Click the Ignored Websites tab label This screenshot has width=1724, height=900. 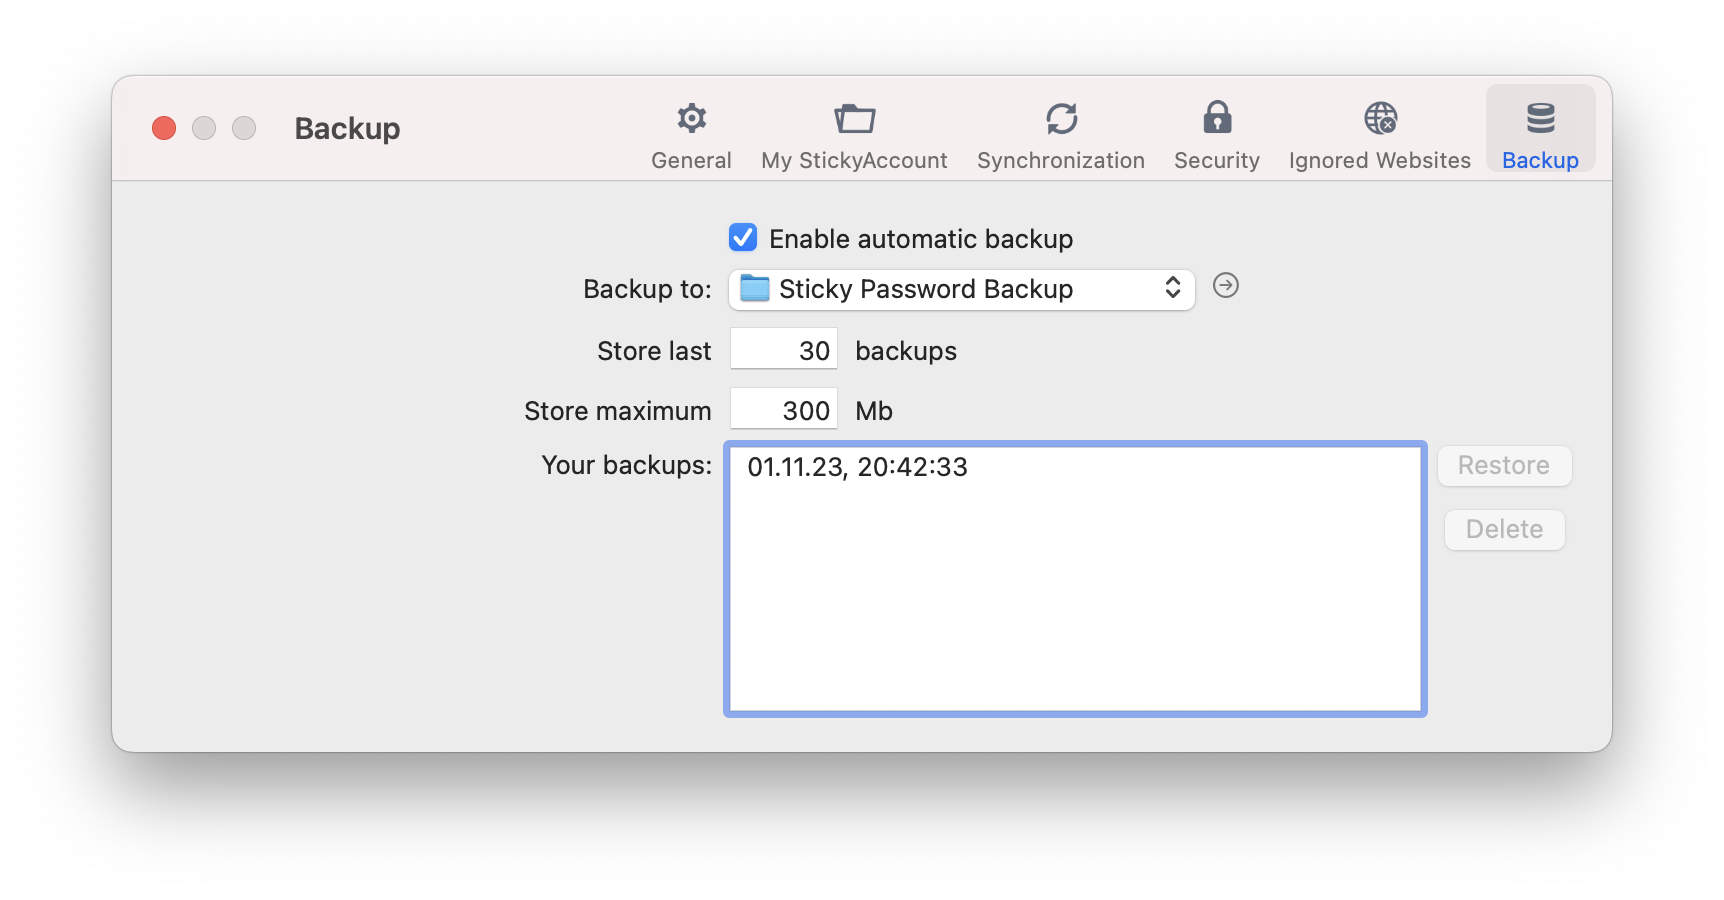[1379, 160]
